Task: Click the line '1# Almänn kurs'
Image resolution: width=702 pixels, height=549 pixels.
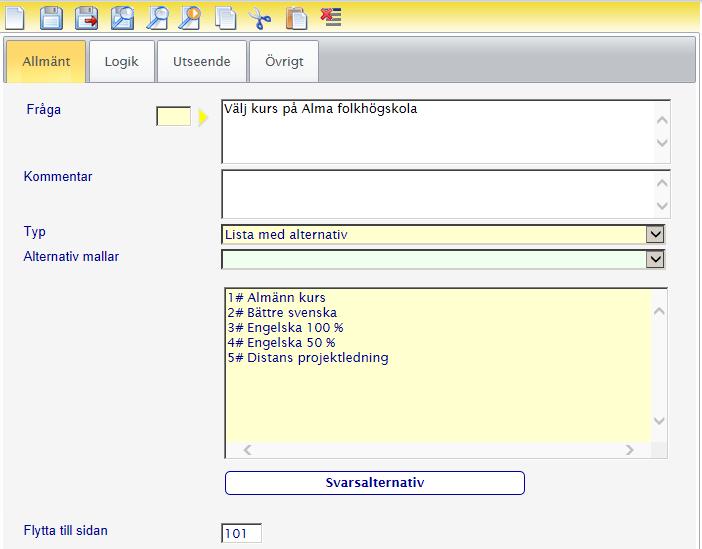Action: click(276, 297)
